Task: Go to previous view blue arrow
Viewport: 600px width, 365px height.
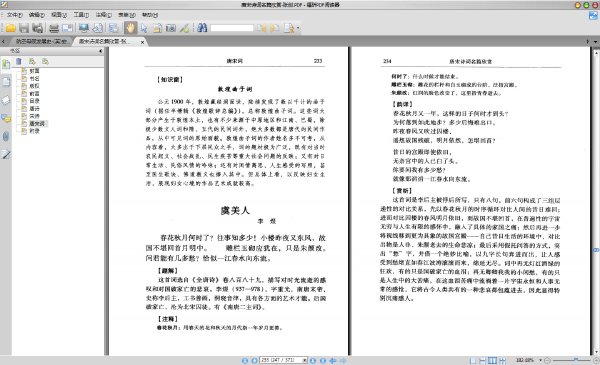Action: (x=333, y=360)
